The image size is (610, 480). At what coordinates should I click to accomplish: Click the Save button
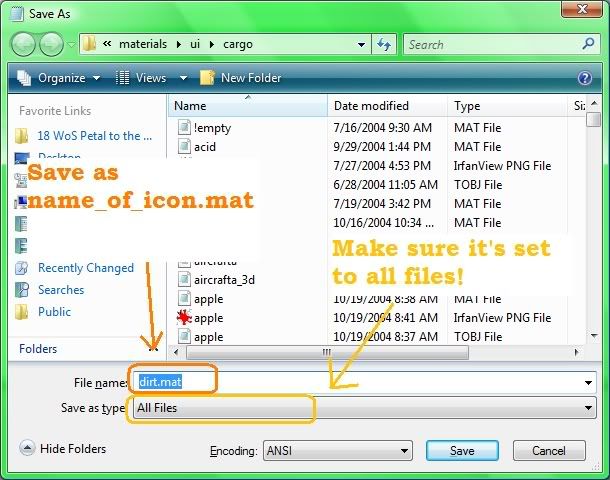[x=462, y=451]
